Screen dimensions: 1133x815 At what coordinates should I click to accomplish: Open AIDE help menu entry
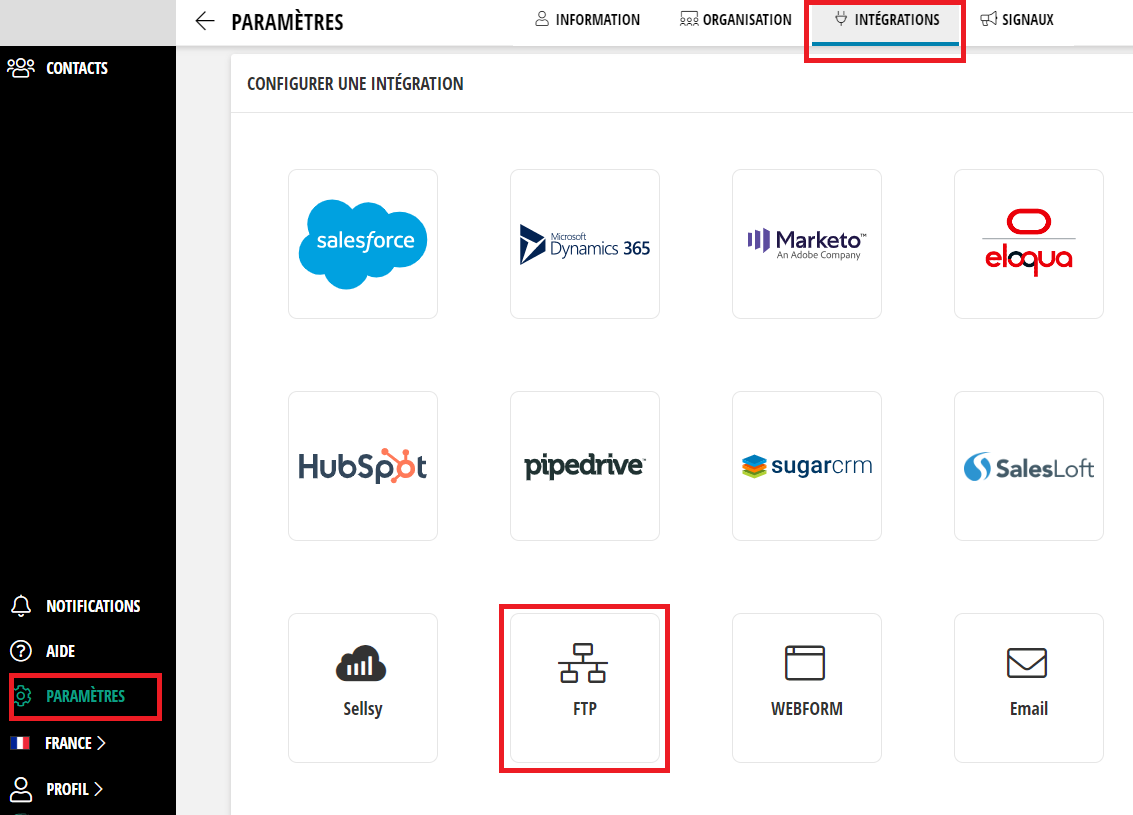61,651
